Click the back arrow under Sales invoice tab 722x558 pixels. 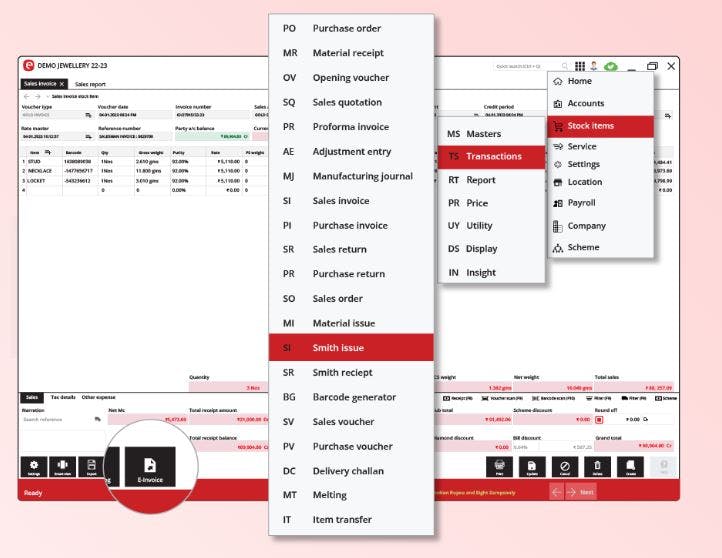pyautogui.click(x=27, y=97)
